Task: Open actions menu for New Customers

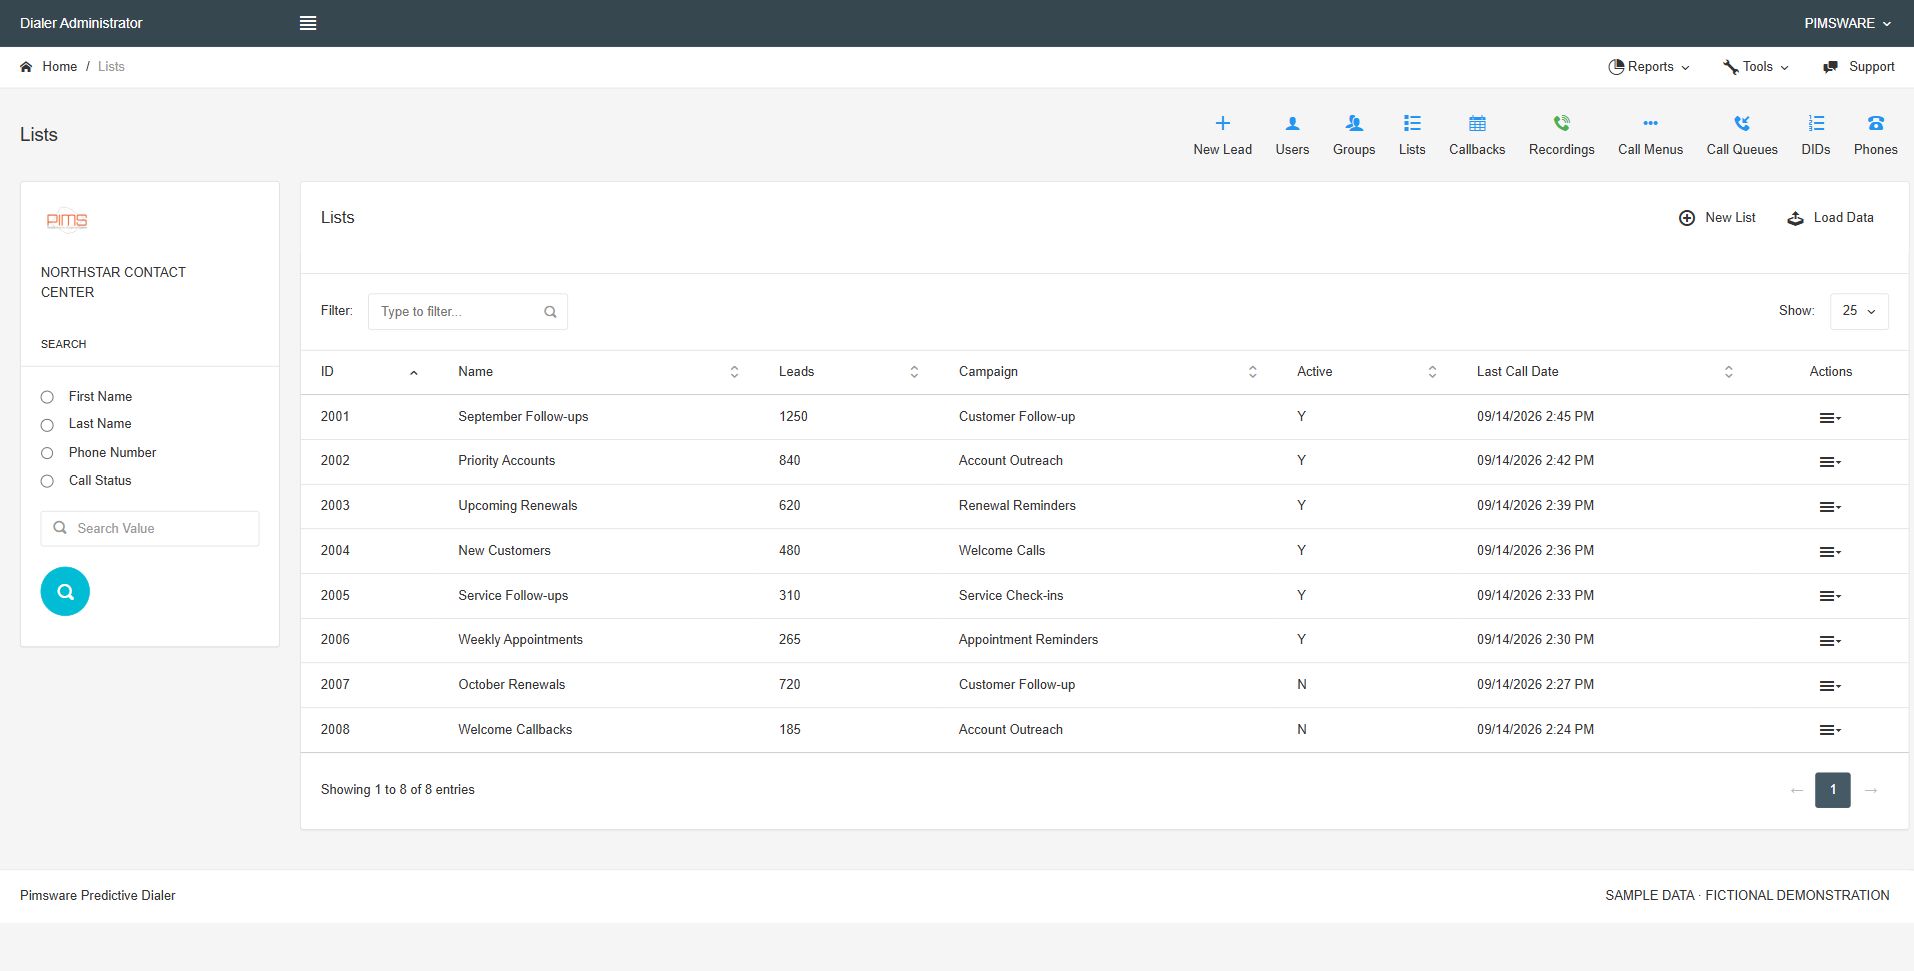Action: [x=1830, y=552]
